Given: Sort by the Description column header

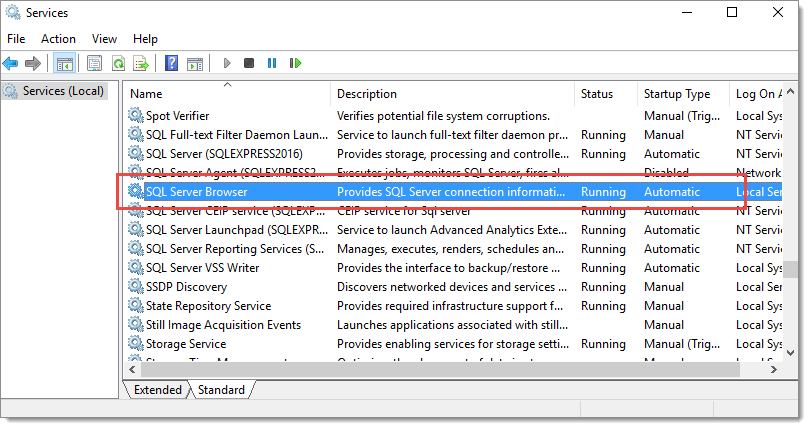Looking at the screenshot, I should click(452, 94).
